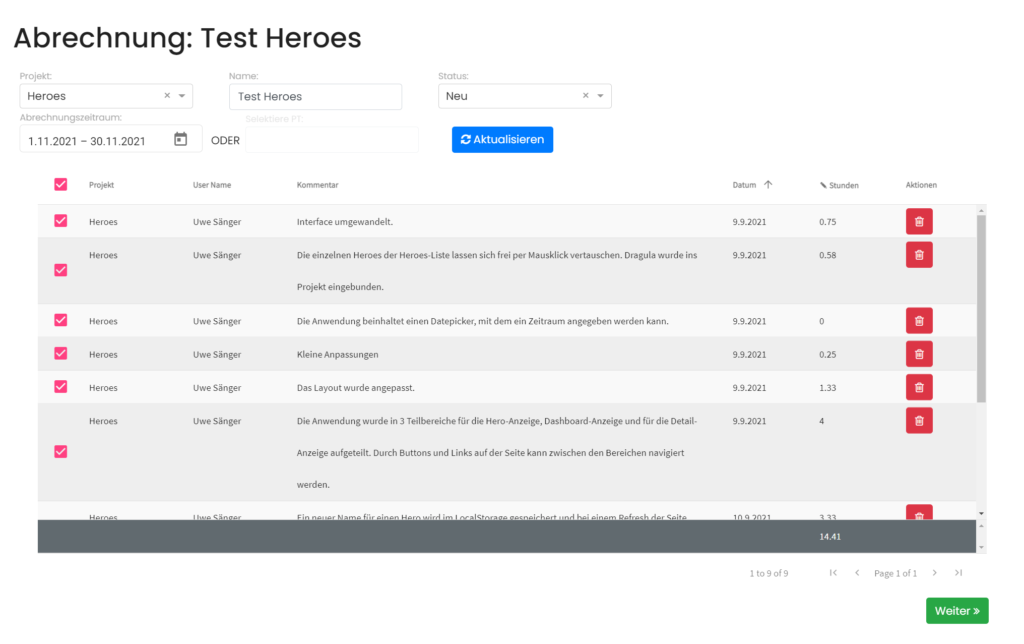Screen dimensions: 1024x644
Task: Toggle the select-all checkbox in table header
Action: 61,185
